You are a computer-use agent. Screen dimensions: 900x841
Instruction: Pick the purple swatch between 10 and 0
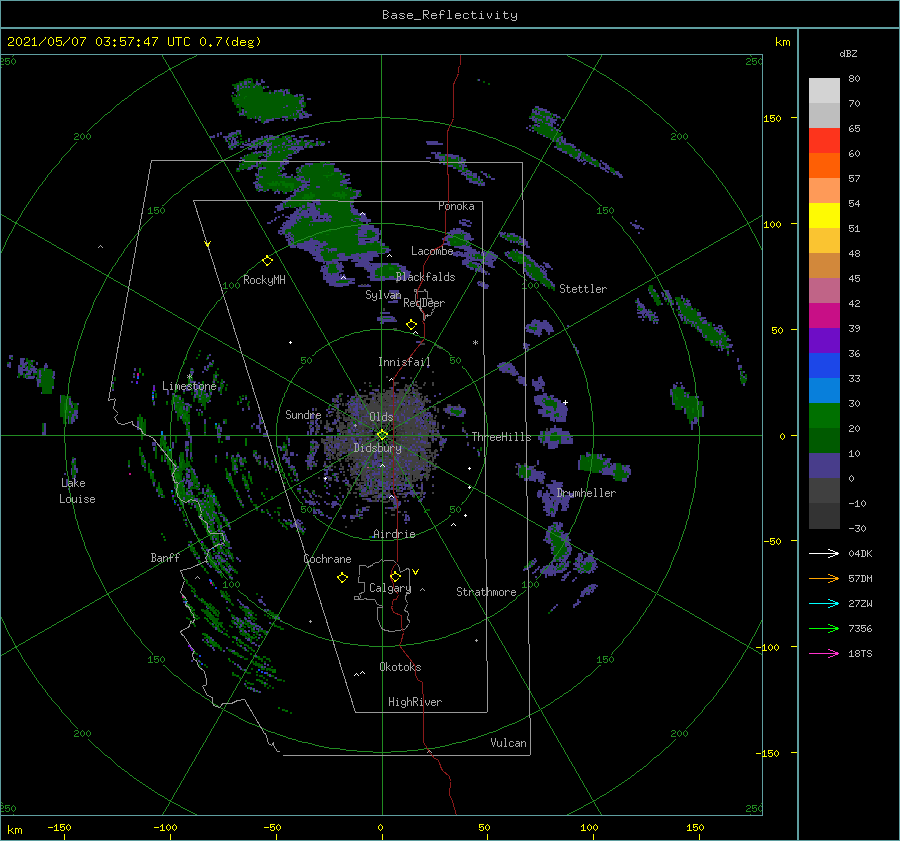coord(824,466)
